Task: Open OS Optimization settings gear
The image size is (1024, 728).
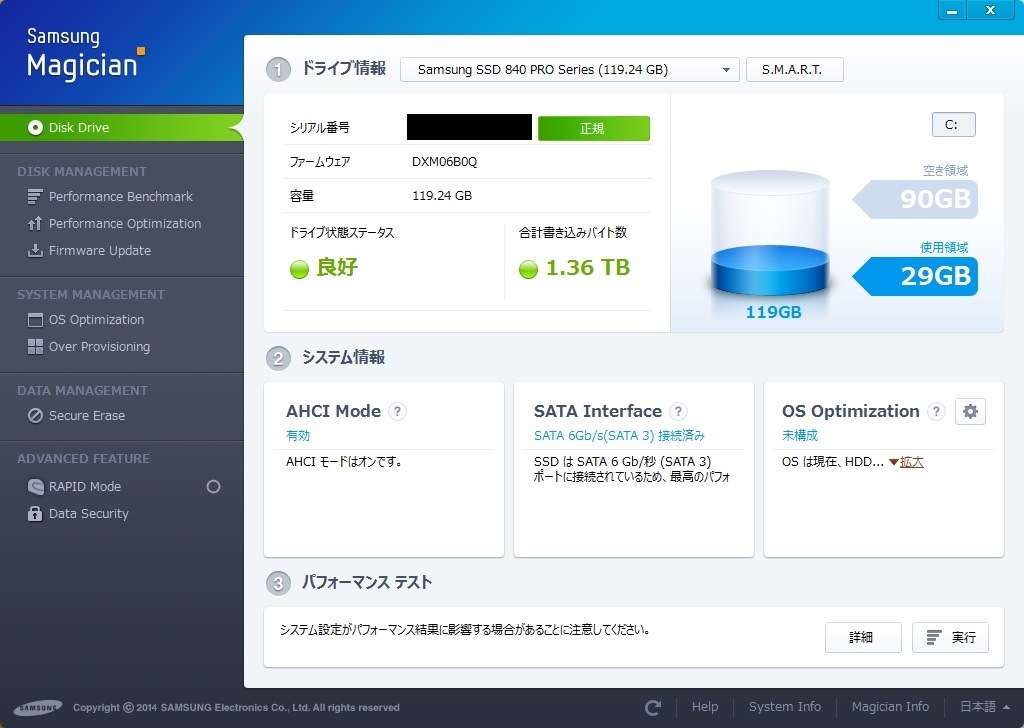Action: pyautogui.click(x=970, y=411)
